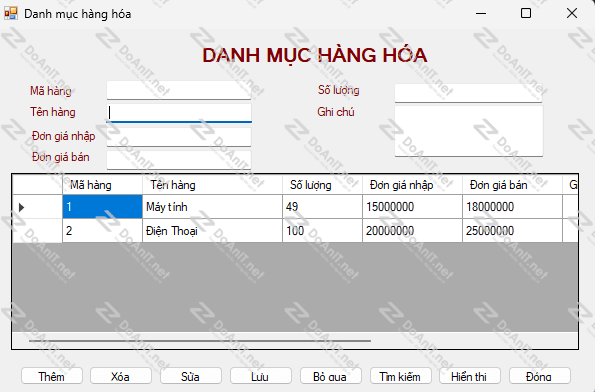Maximize the Danh mục hàng hóa window
Viewport: 595px width, 392px height.
pos(526,13)
